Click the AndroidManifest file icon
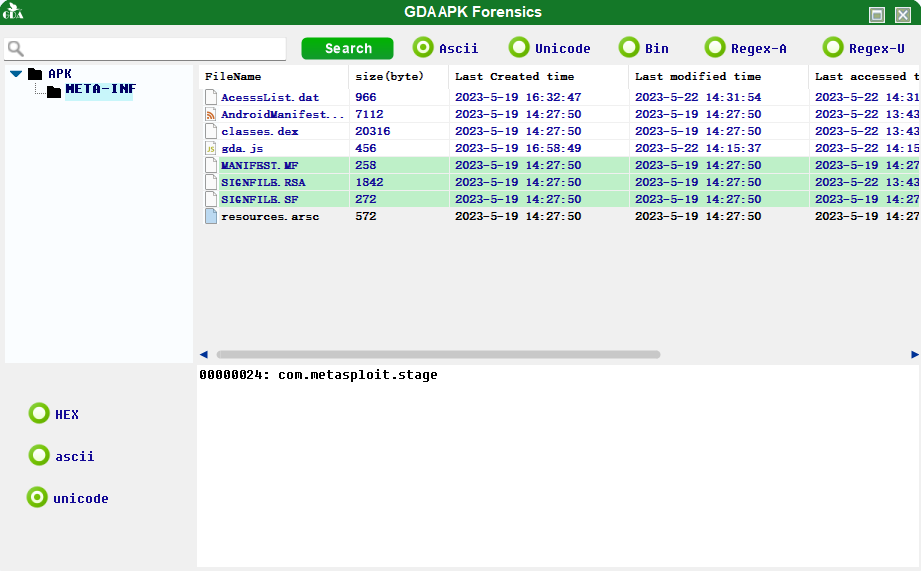Viewport: 921px width, 571px height. [211, 114]
